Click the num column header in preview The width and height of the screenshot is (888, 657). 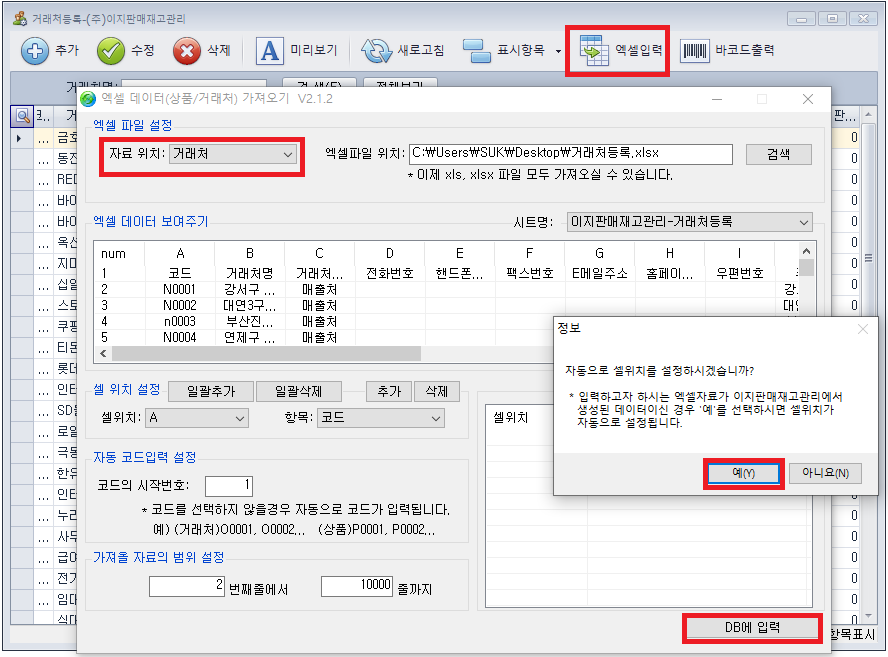click(x=113, y=254)
